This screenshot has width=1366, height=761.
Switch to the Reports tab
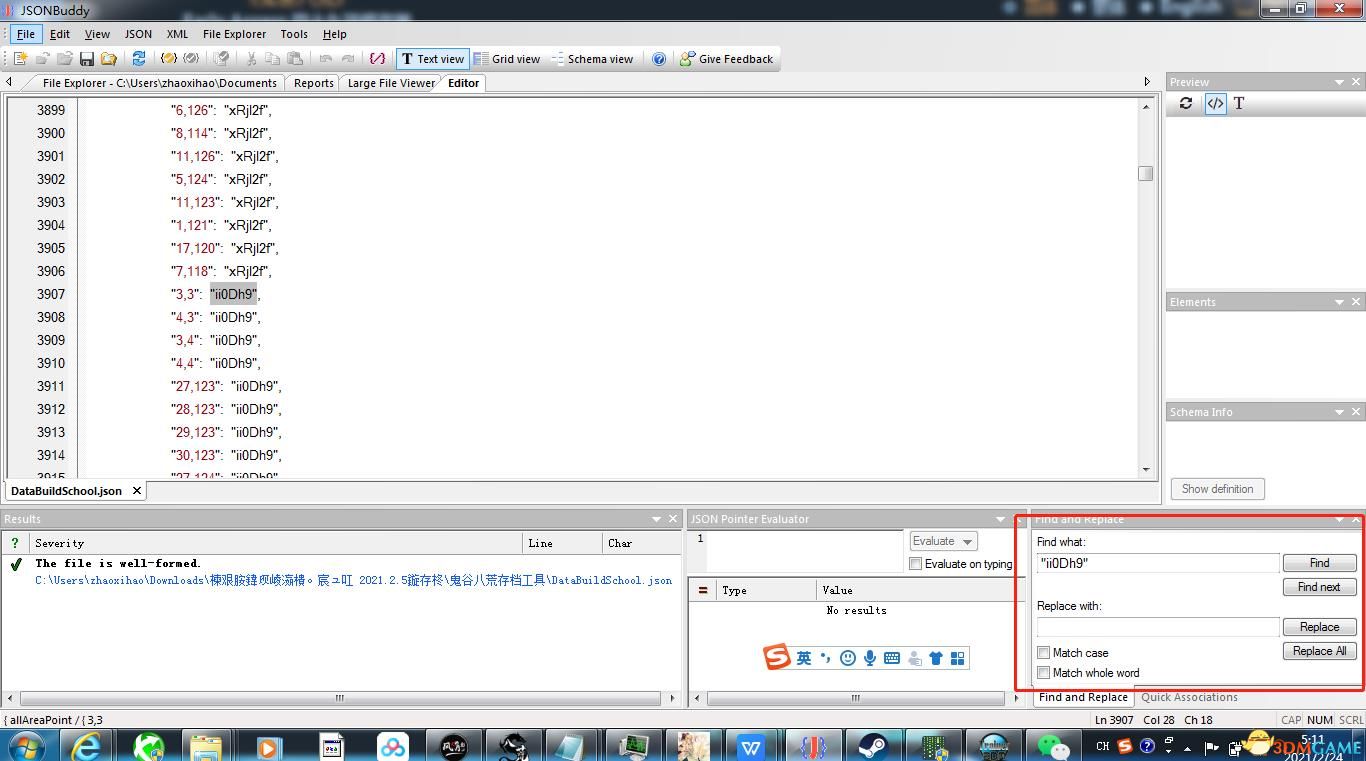[313, 83]
